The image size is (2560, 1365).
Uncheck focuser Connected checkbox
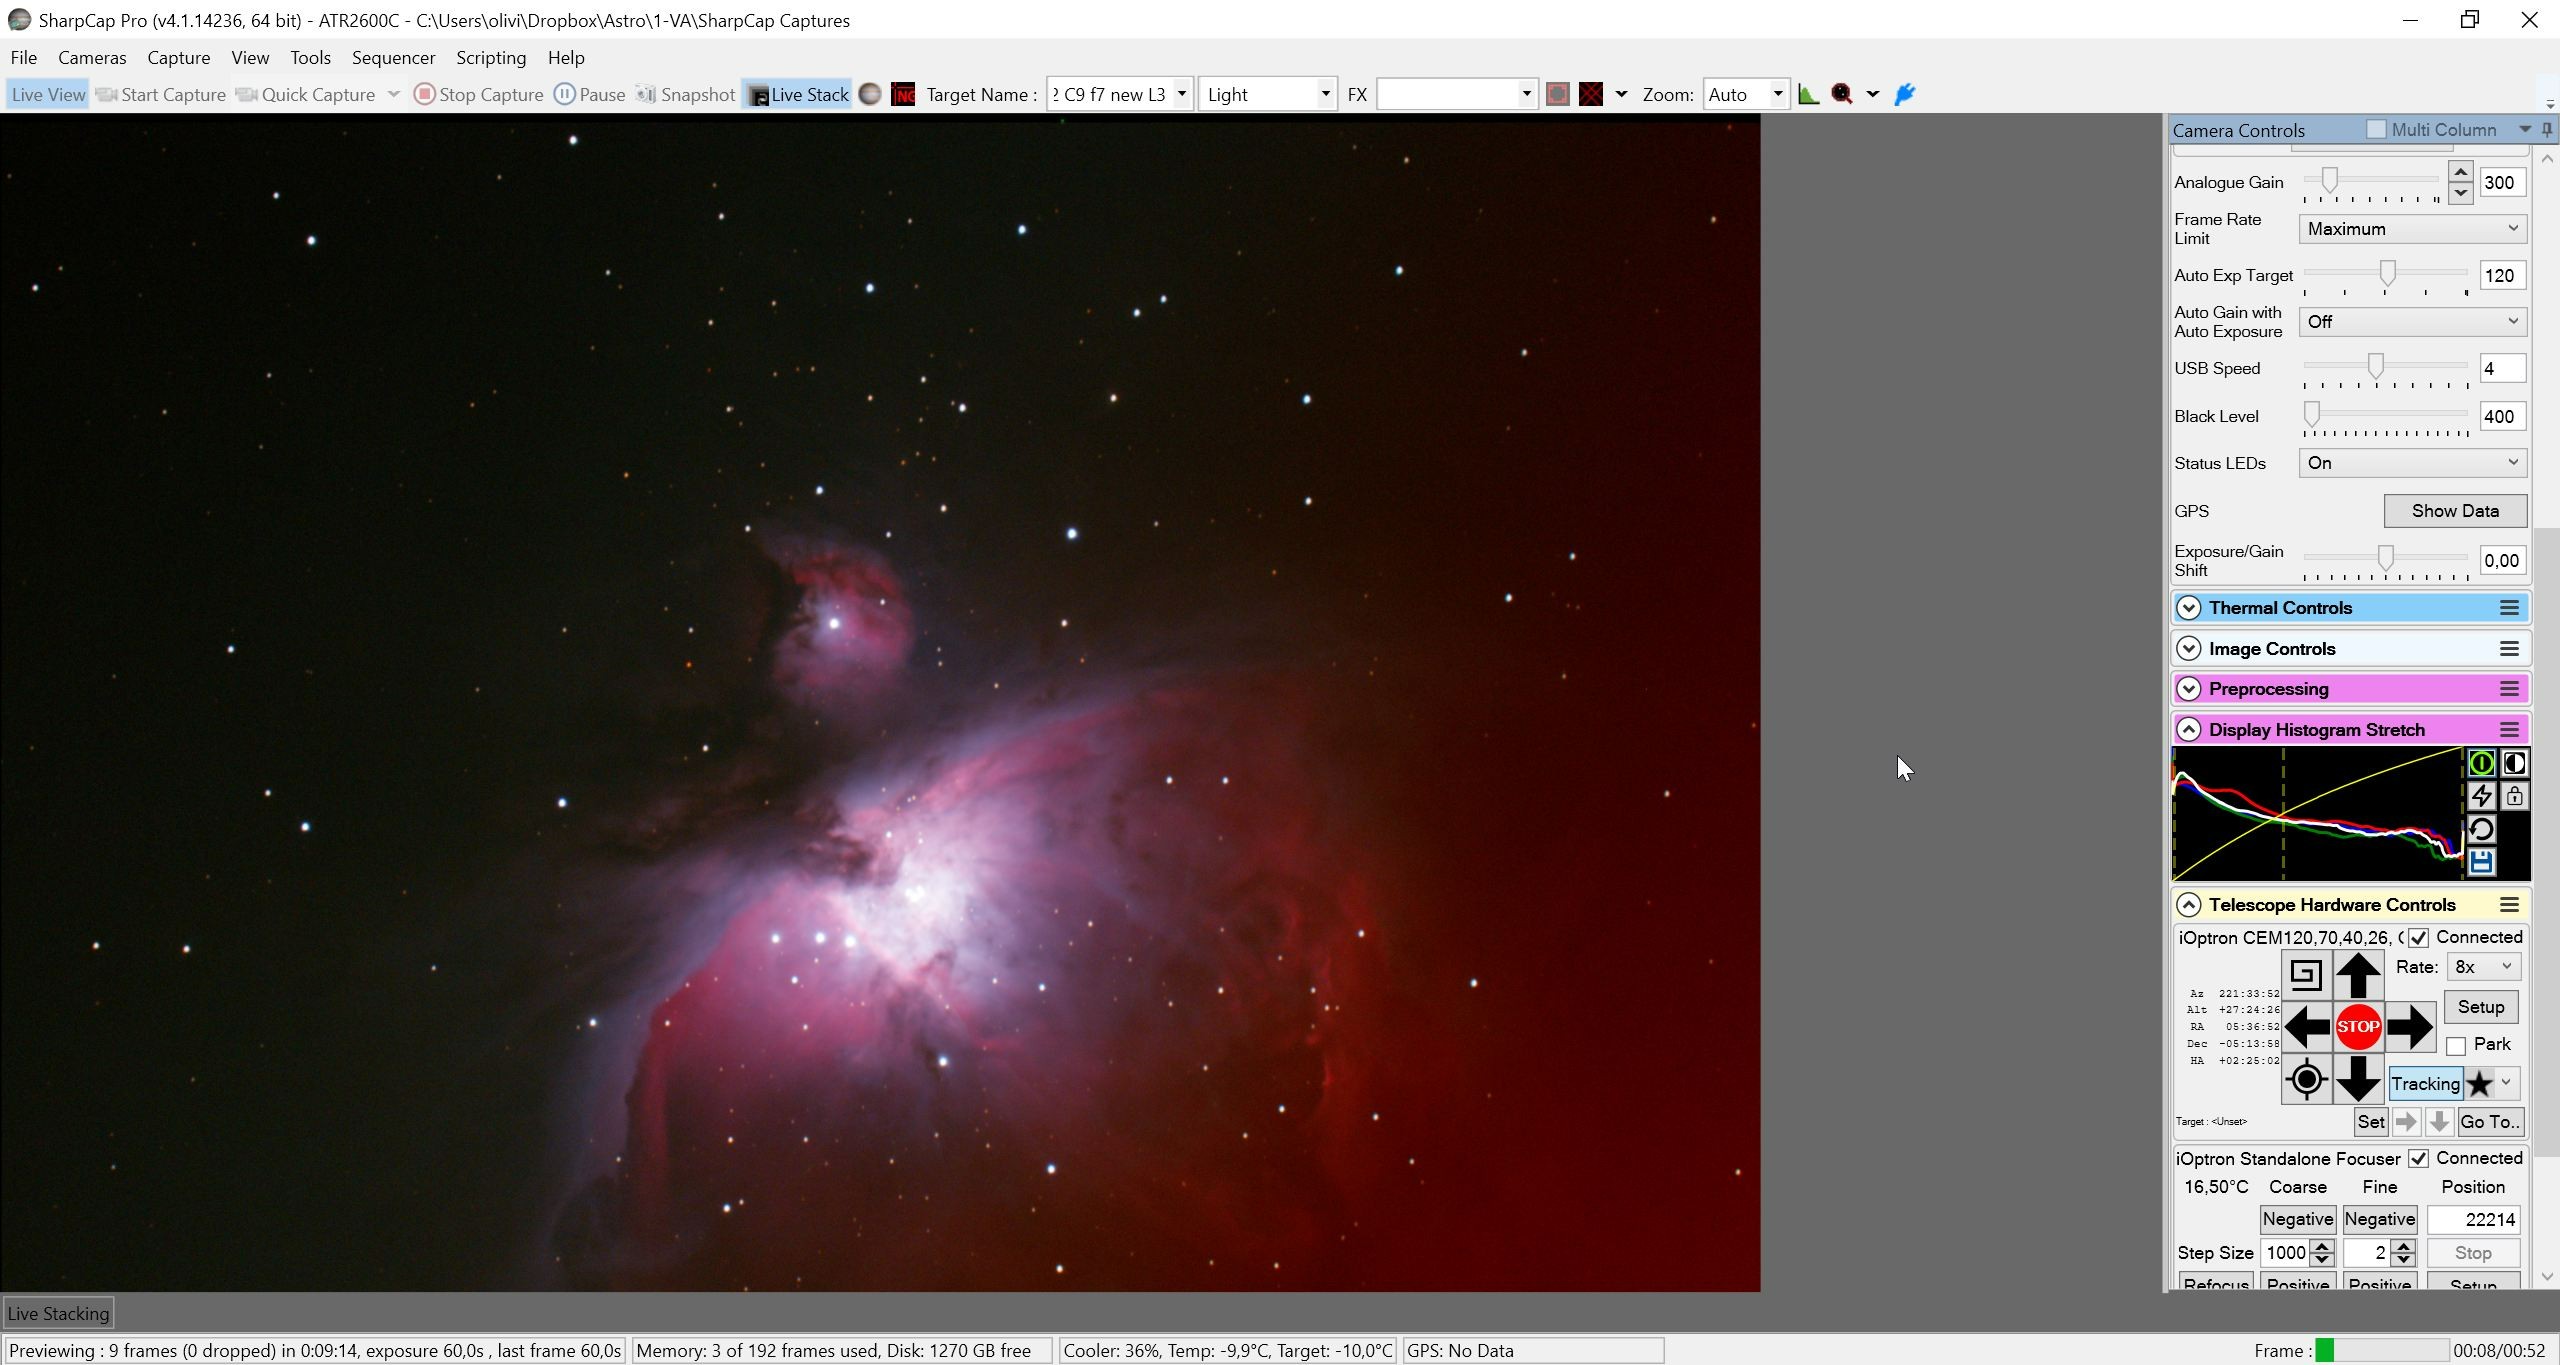tap(2418, 1158)
